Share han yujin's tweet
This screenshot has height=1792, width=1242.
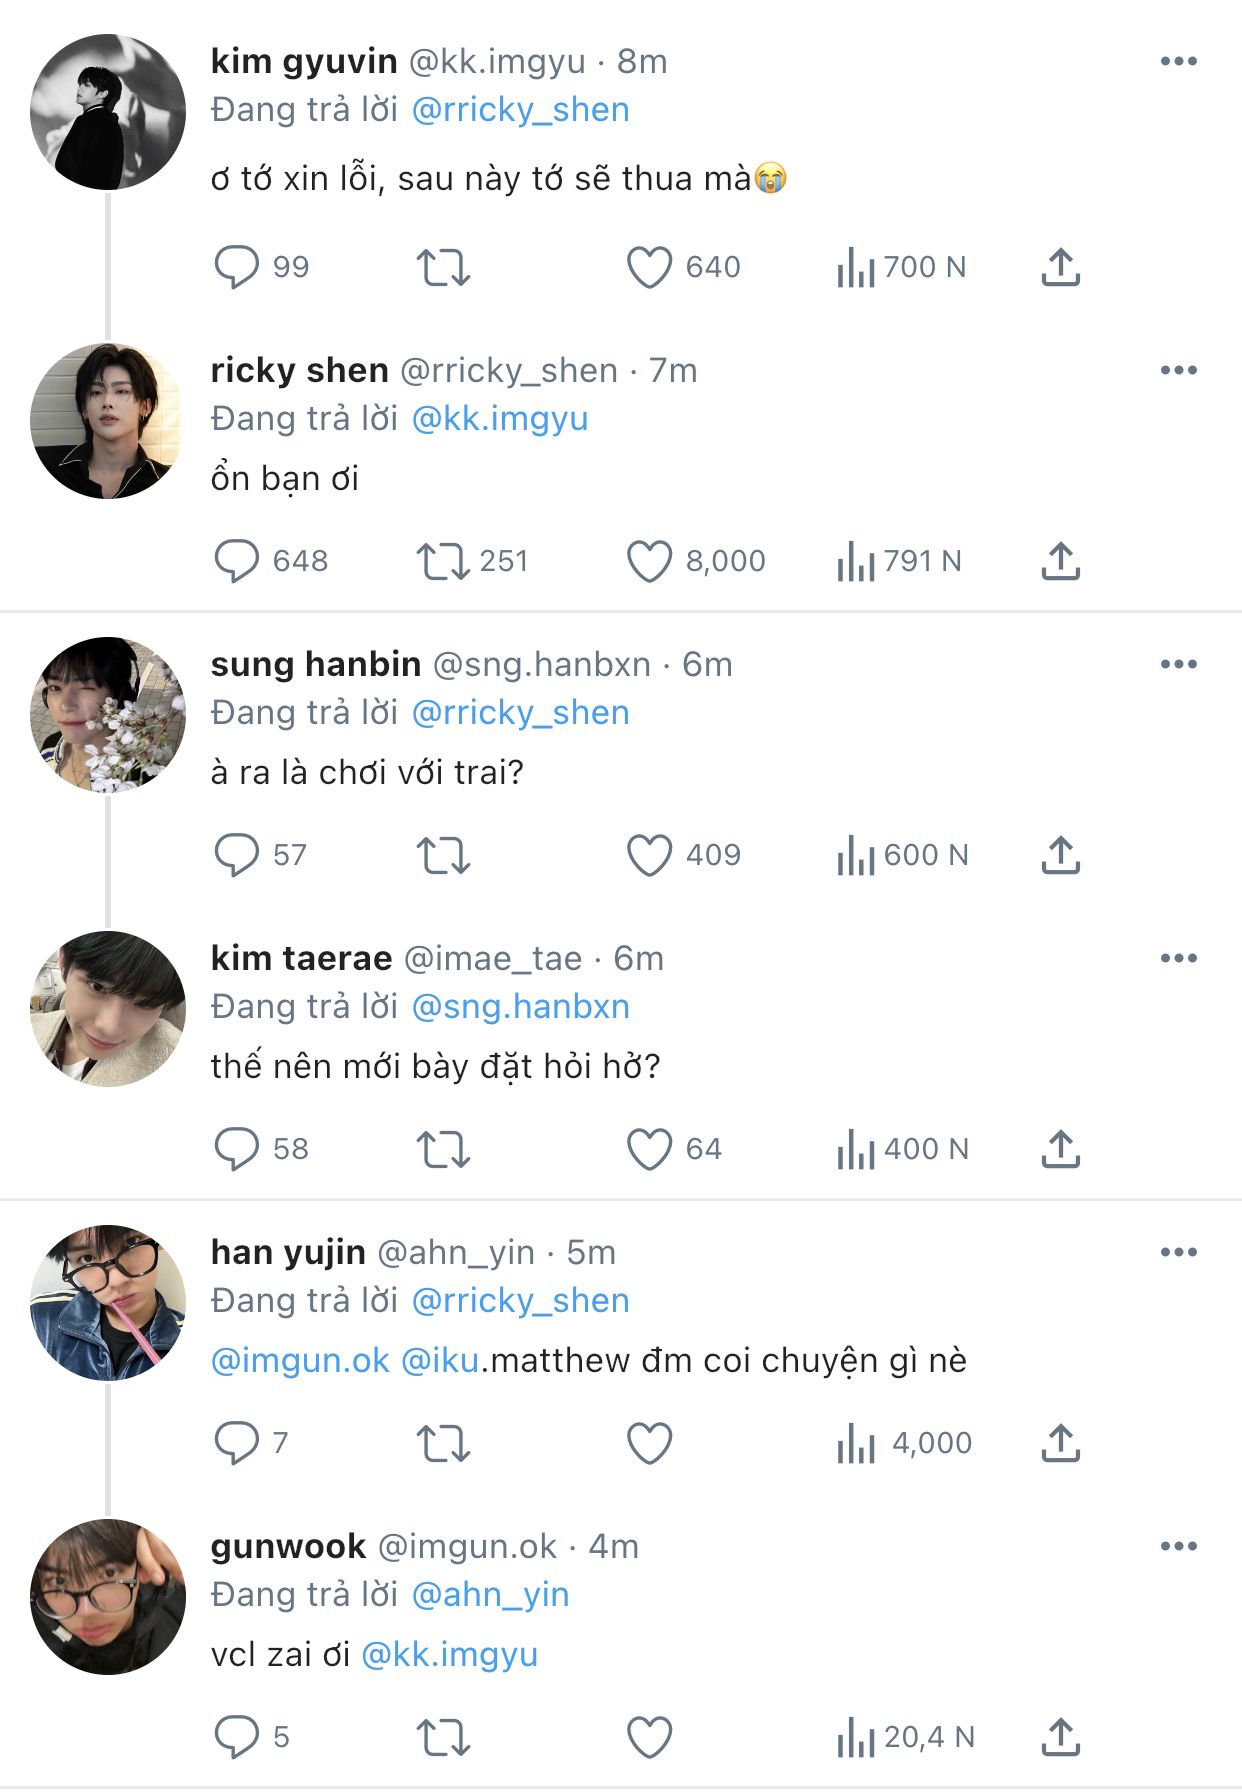(x=1060, y=1444)
